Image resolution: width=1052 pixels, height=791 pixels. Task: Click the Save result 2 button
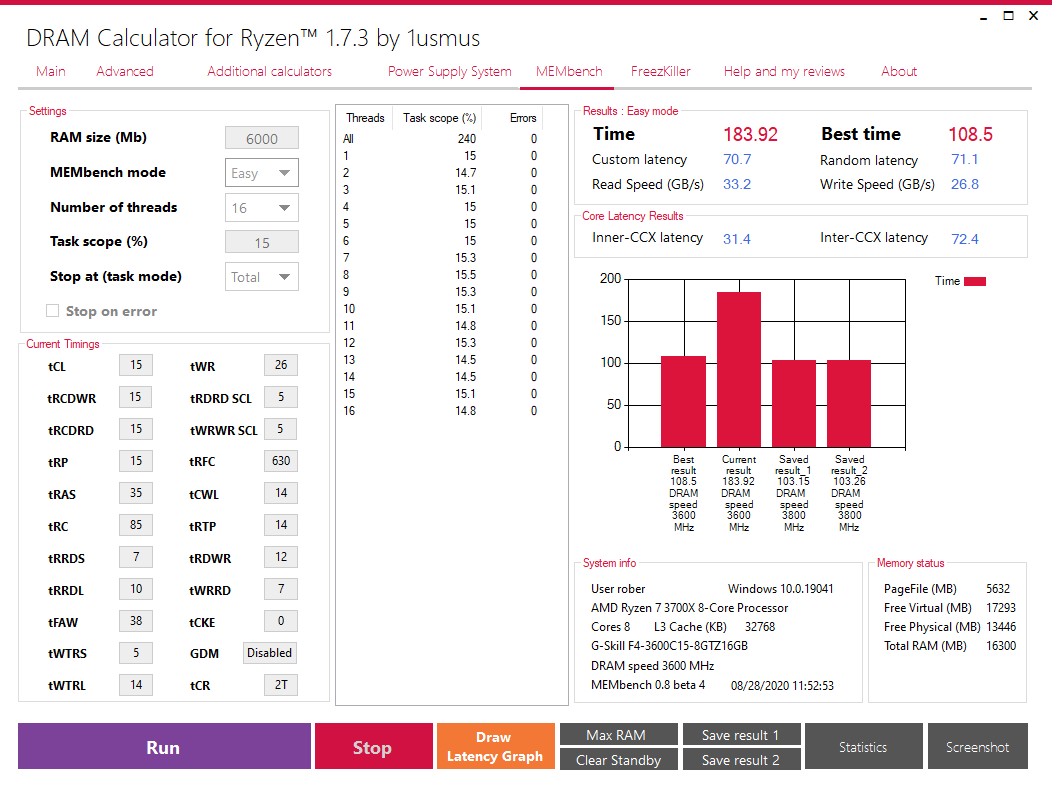point(741,759)
